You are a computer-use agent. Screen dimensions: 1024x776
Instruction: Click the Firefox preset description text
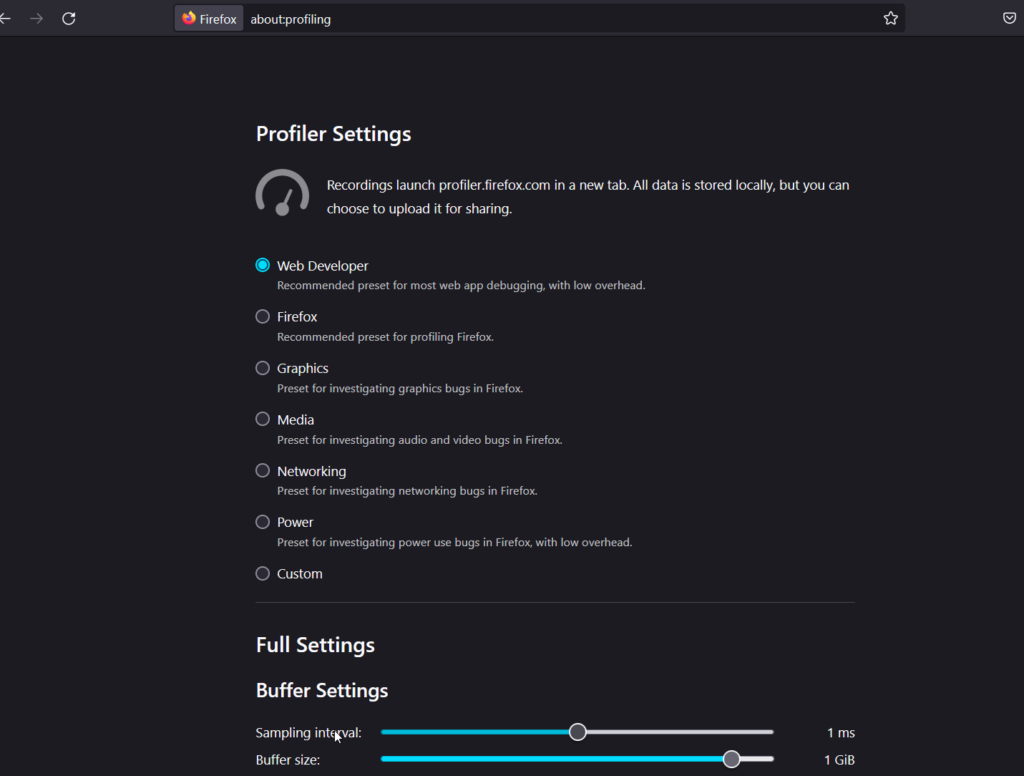click(385, 337)
